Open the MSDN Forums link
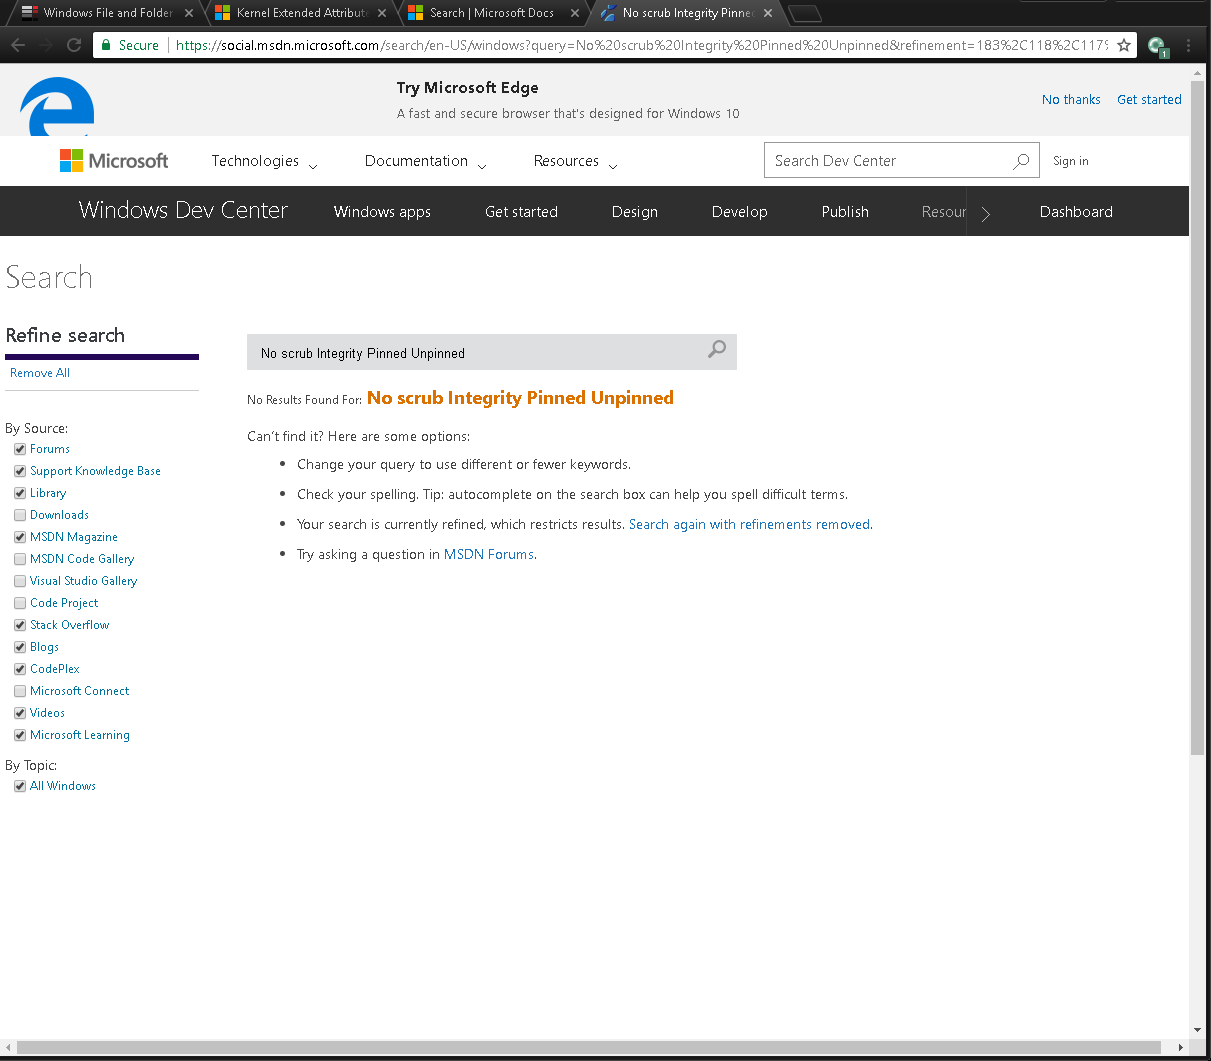 (x=488, y=554)
